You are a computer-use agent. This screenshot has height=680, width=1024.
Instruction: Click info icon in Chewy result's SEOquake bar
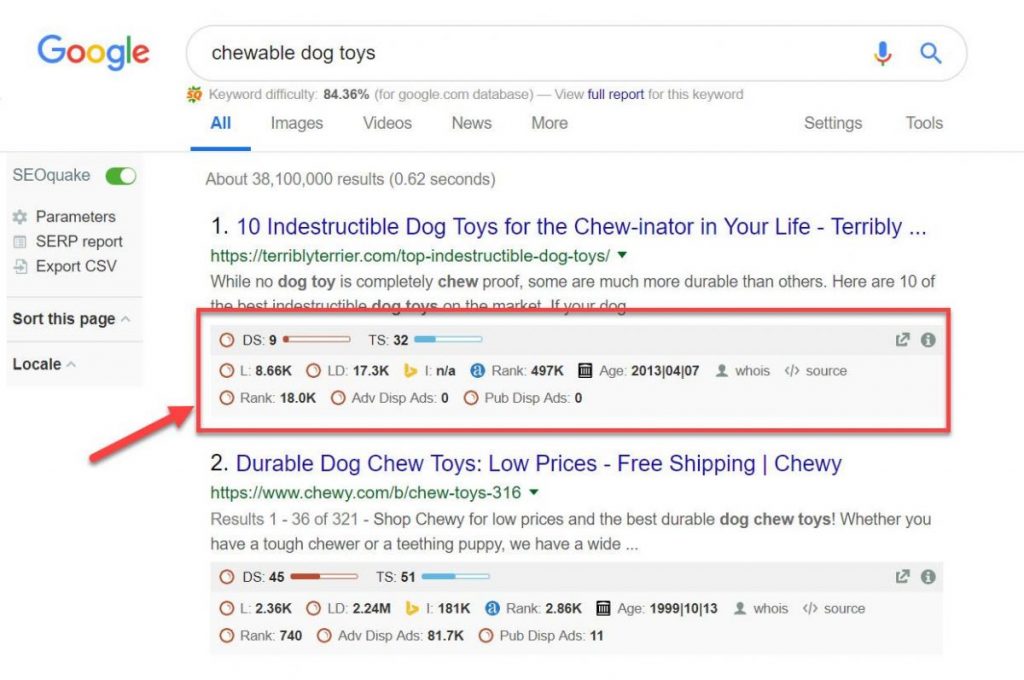coord(928,577)
